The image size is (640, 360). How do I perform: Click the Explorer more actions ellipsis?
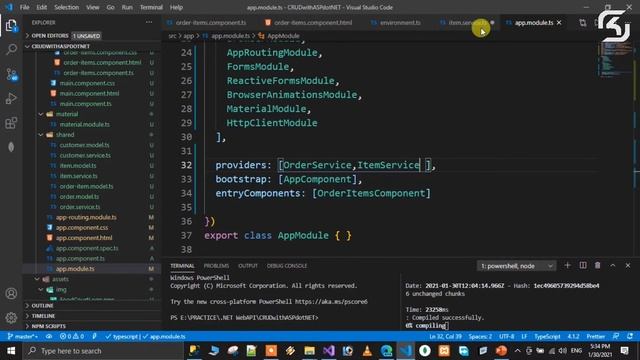[149, 22]
